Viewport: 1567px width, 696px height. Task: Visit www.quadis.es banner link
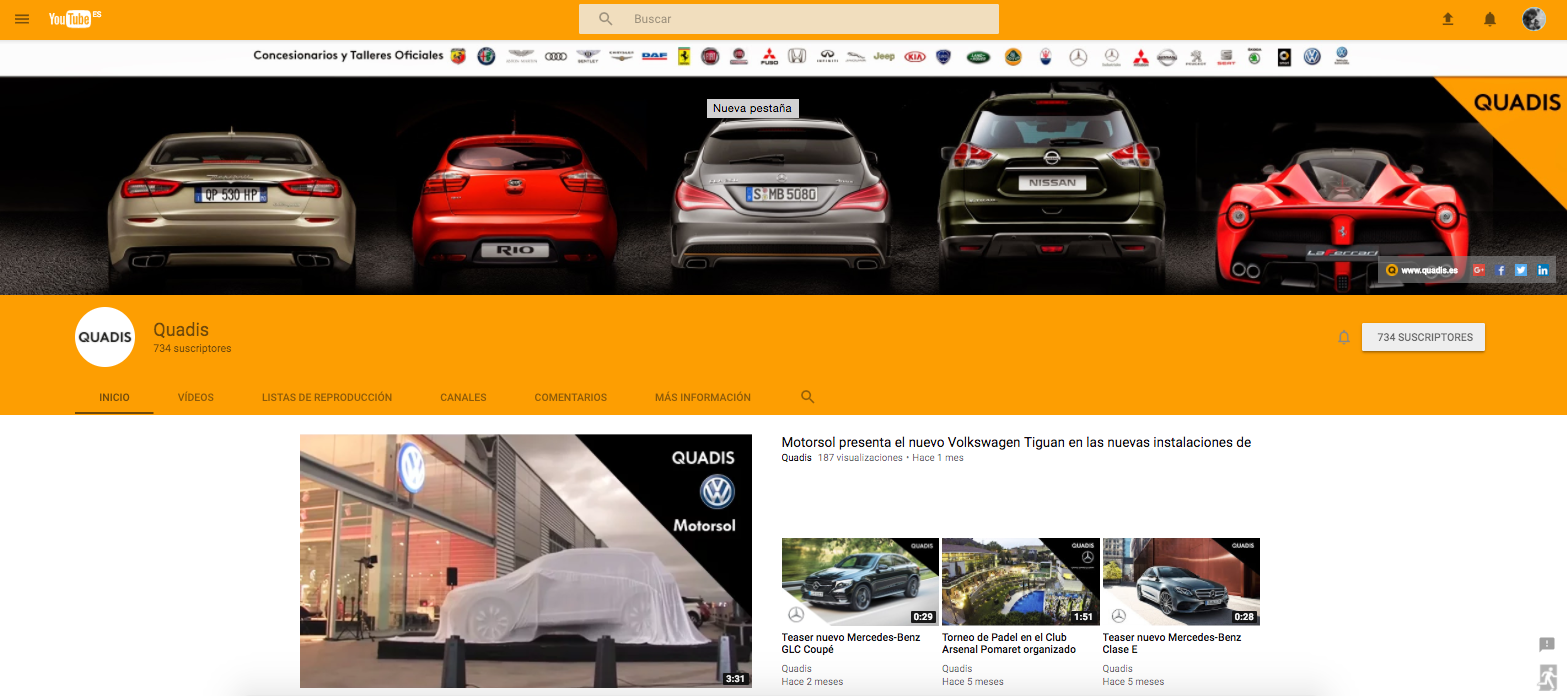[x=1421, y=270]
